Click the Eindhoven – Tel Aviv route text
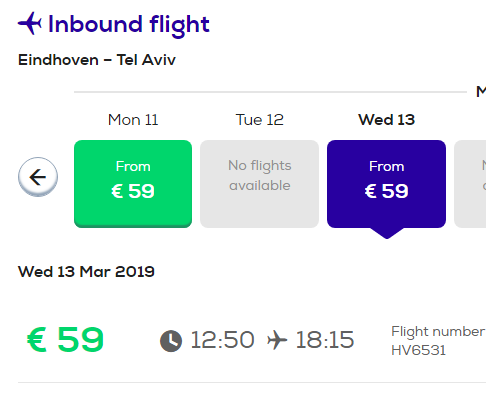 coord(97,60)
